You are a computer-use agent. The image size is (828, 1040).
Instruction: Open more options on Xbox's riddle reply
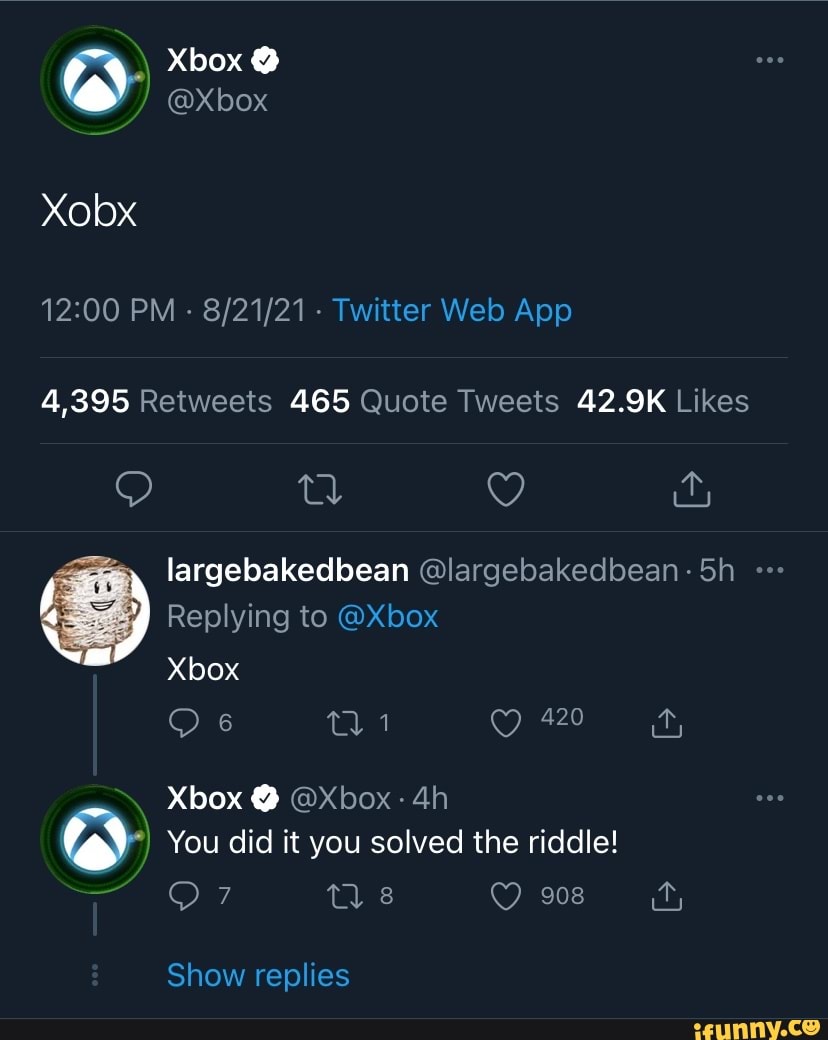tap(770, 798)
